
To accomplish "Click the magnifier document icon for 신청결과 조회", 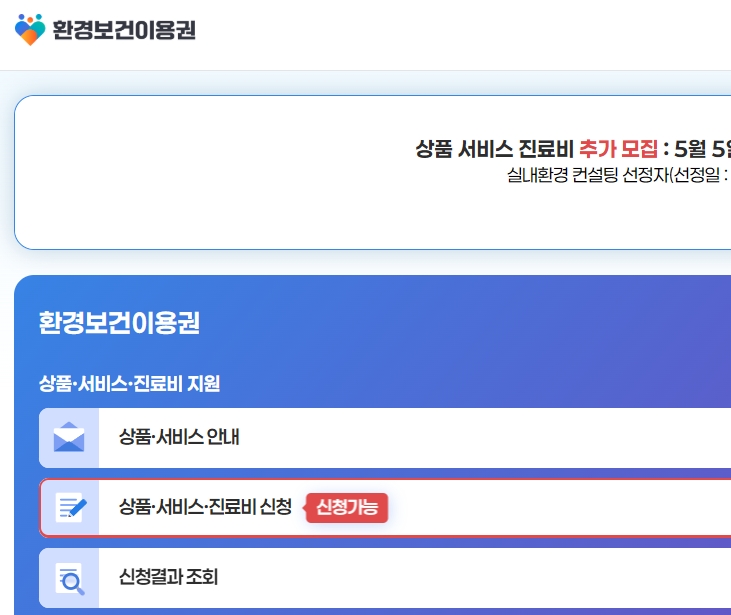I will pyautogui.click(x=70, y=579).
